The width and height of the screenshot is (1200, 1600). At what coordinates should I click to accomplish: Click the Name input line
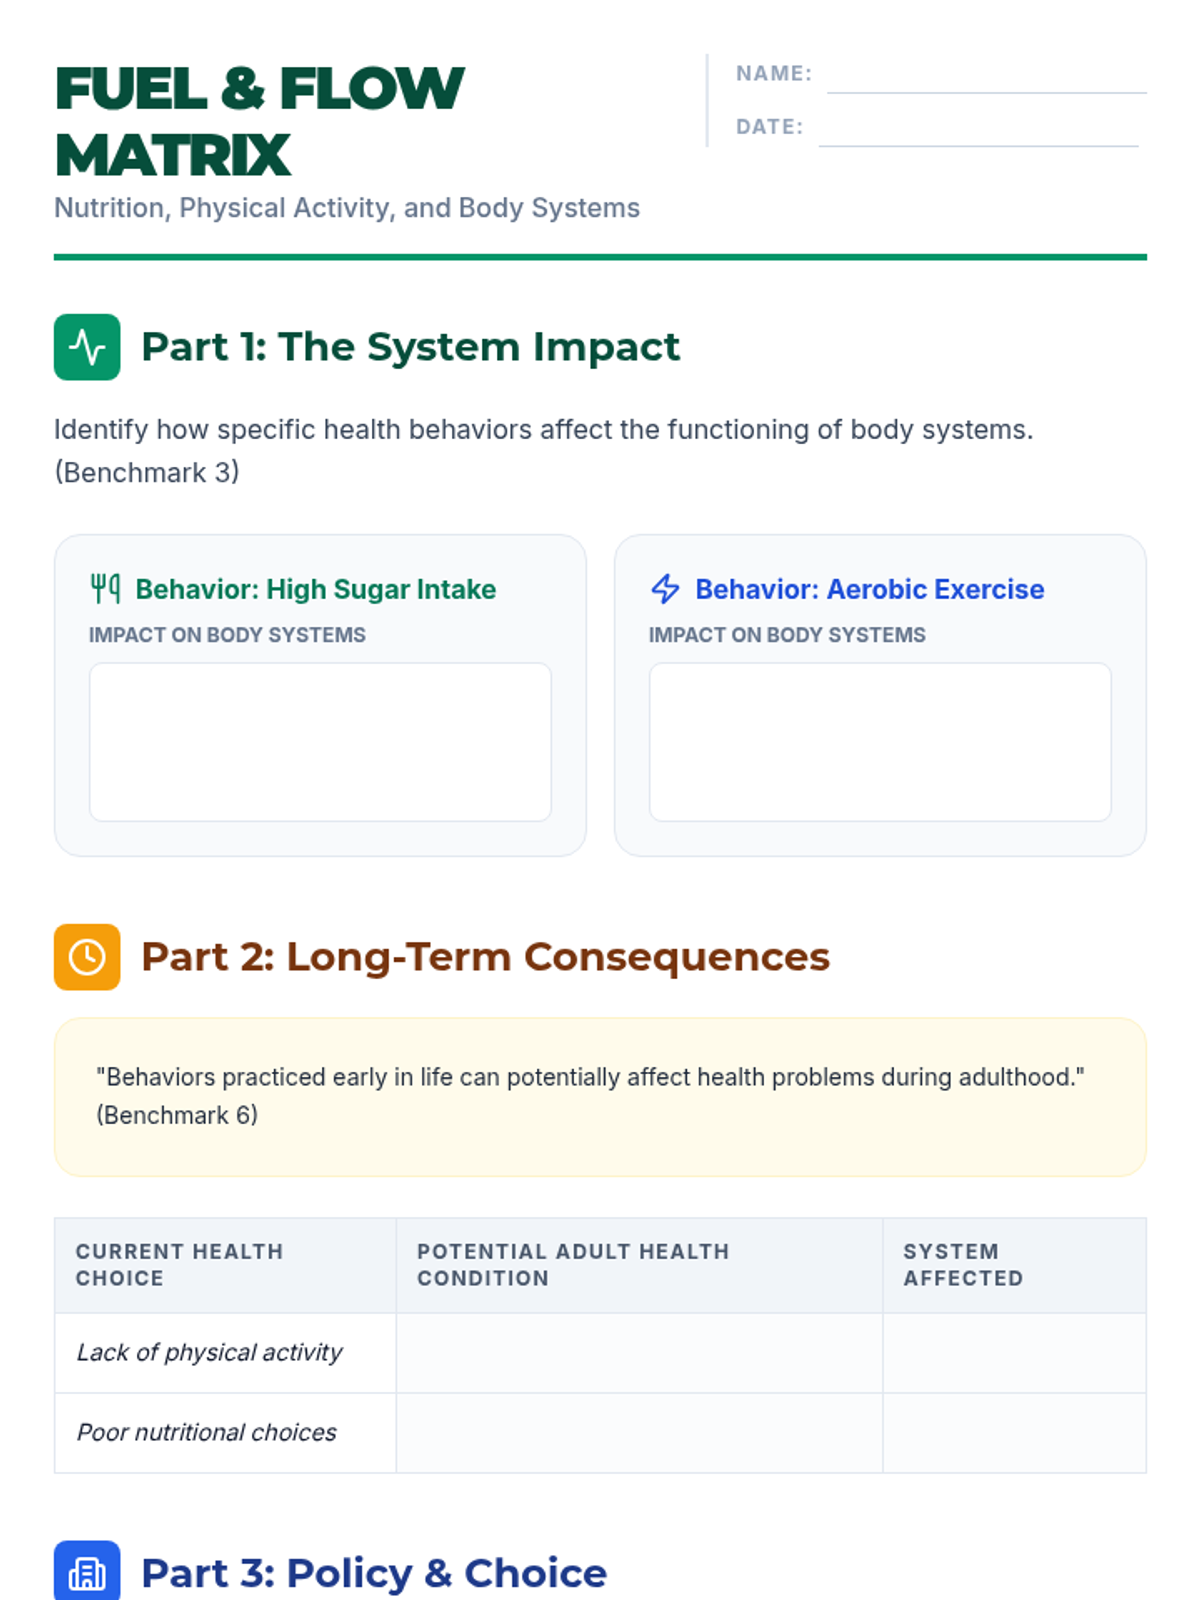point(987,76)
